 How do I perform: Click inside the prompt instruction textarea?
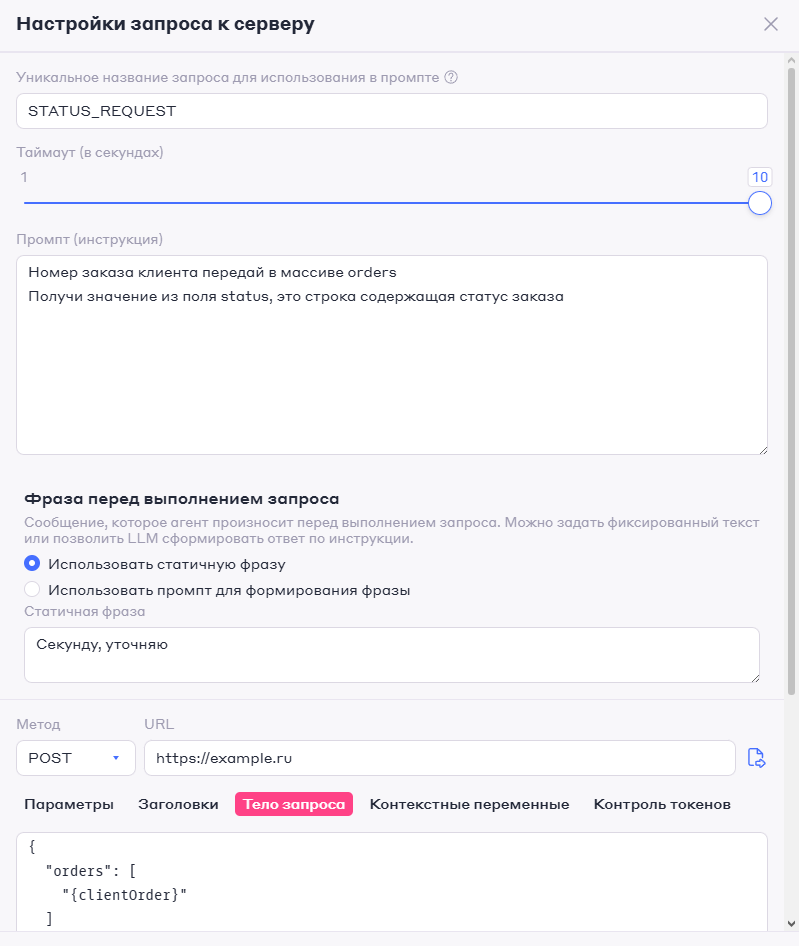point(390,355)
